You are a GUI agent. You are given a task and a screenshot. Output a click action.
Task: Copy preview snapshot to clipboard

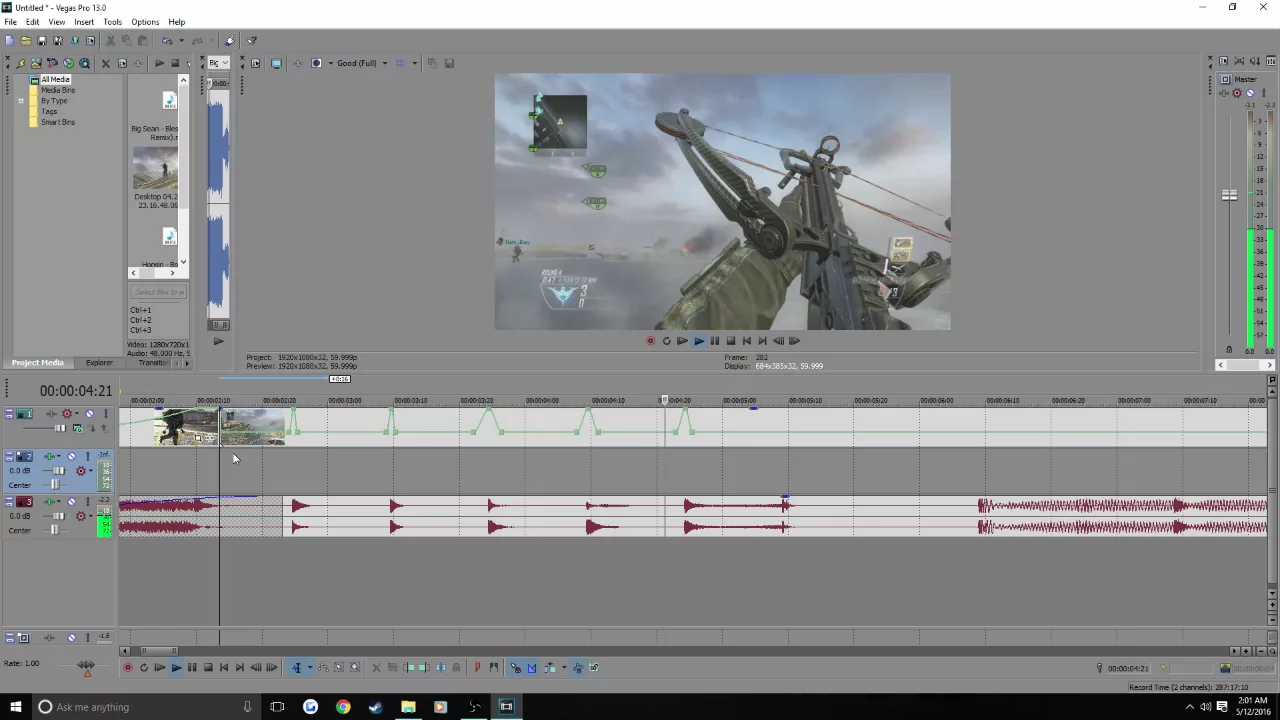pos(432,63)
